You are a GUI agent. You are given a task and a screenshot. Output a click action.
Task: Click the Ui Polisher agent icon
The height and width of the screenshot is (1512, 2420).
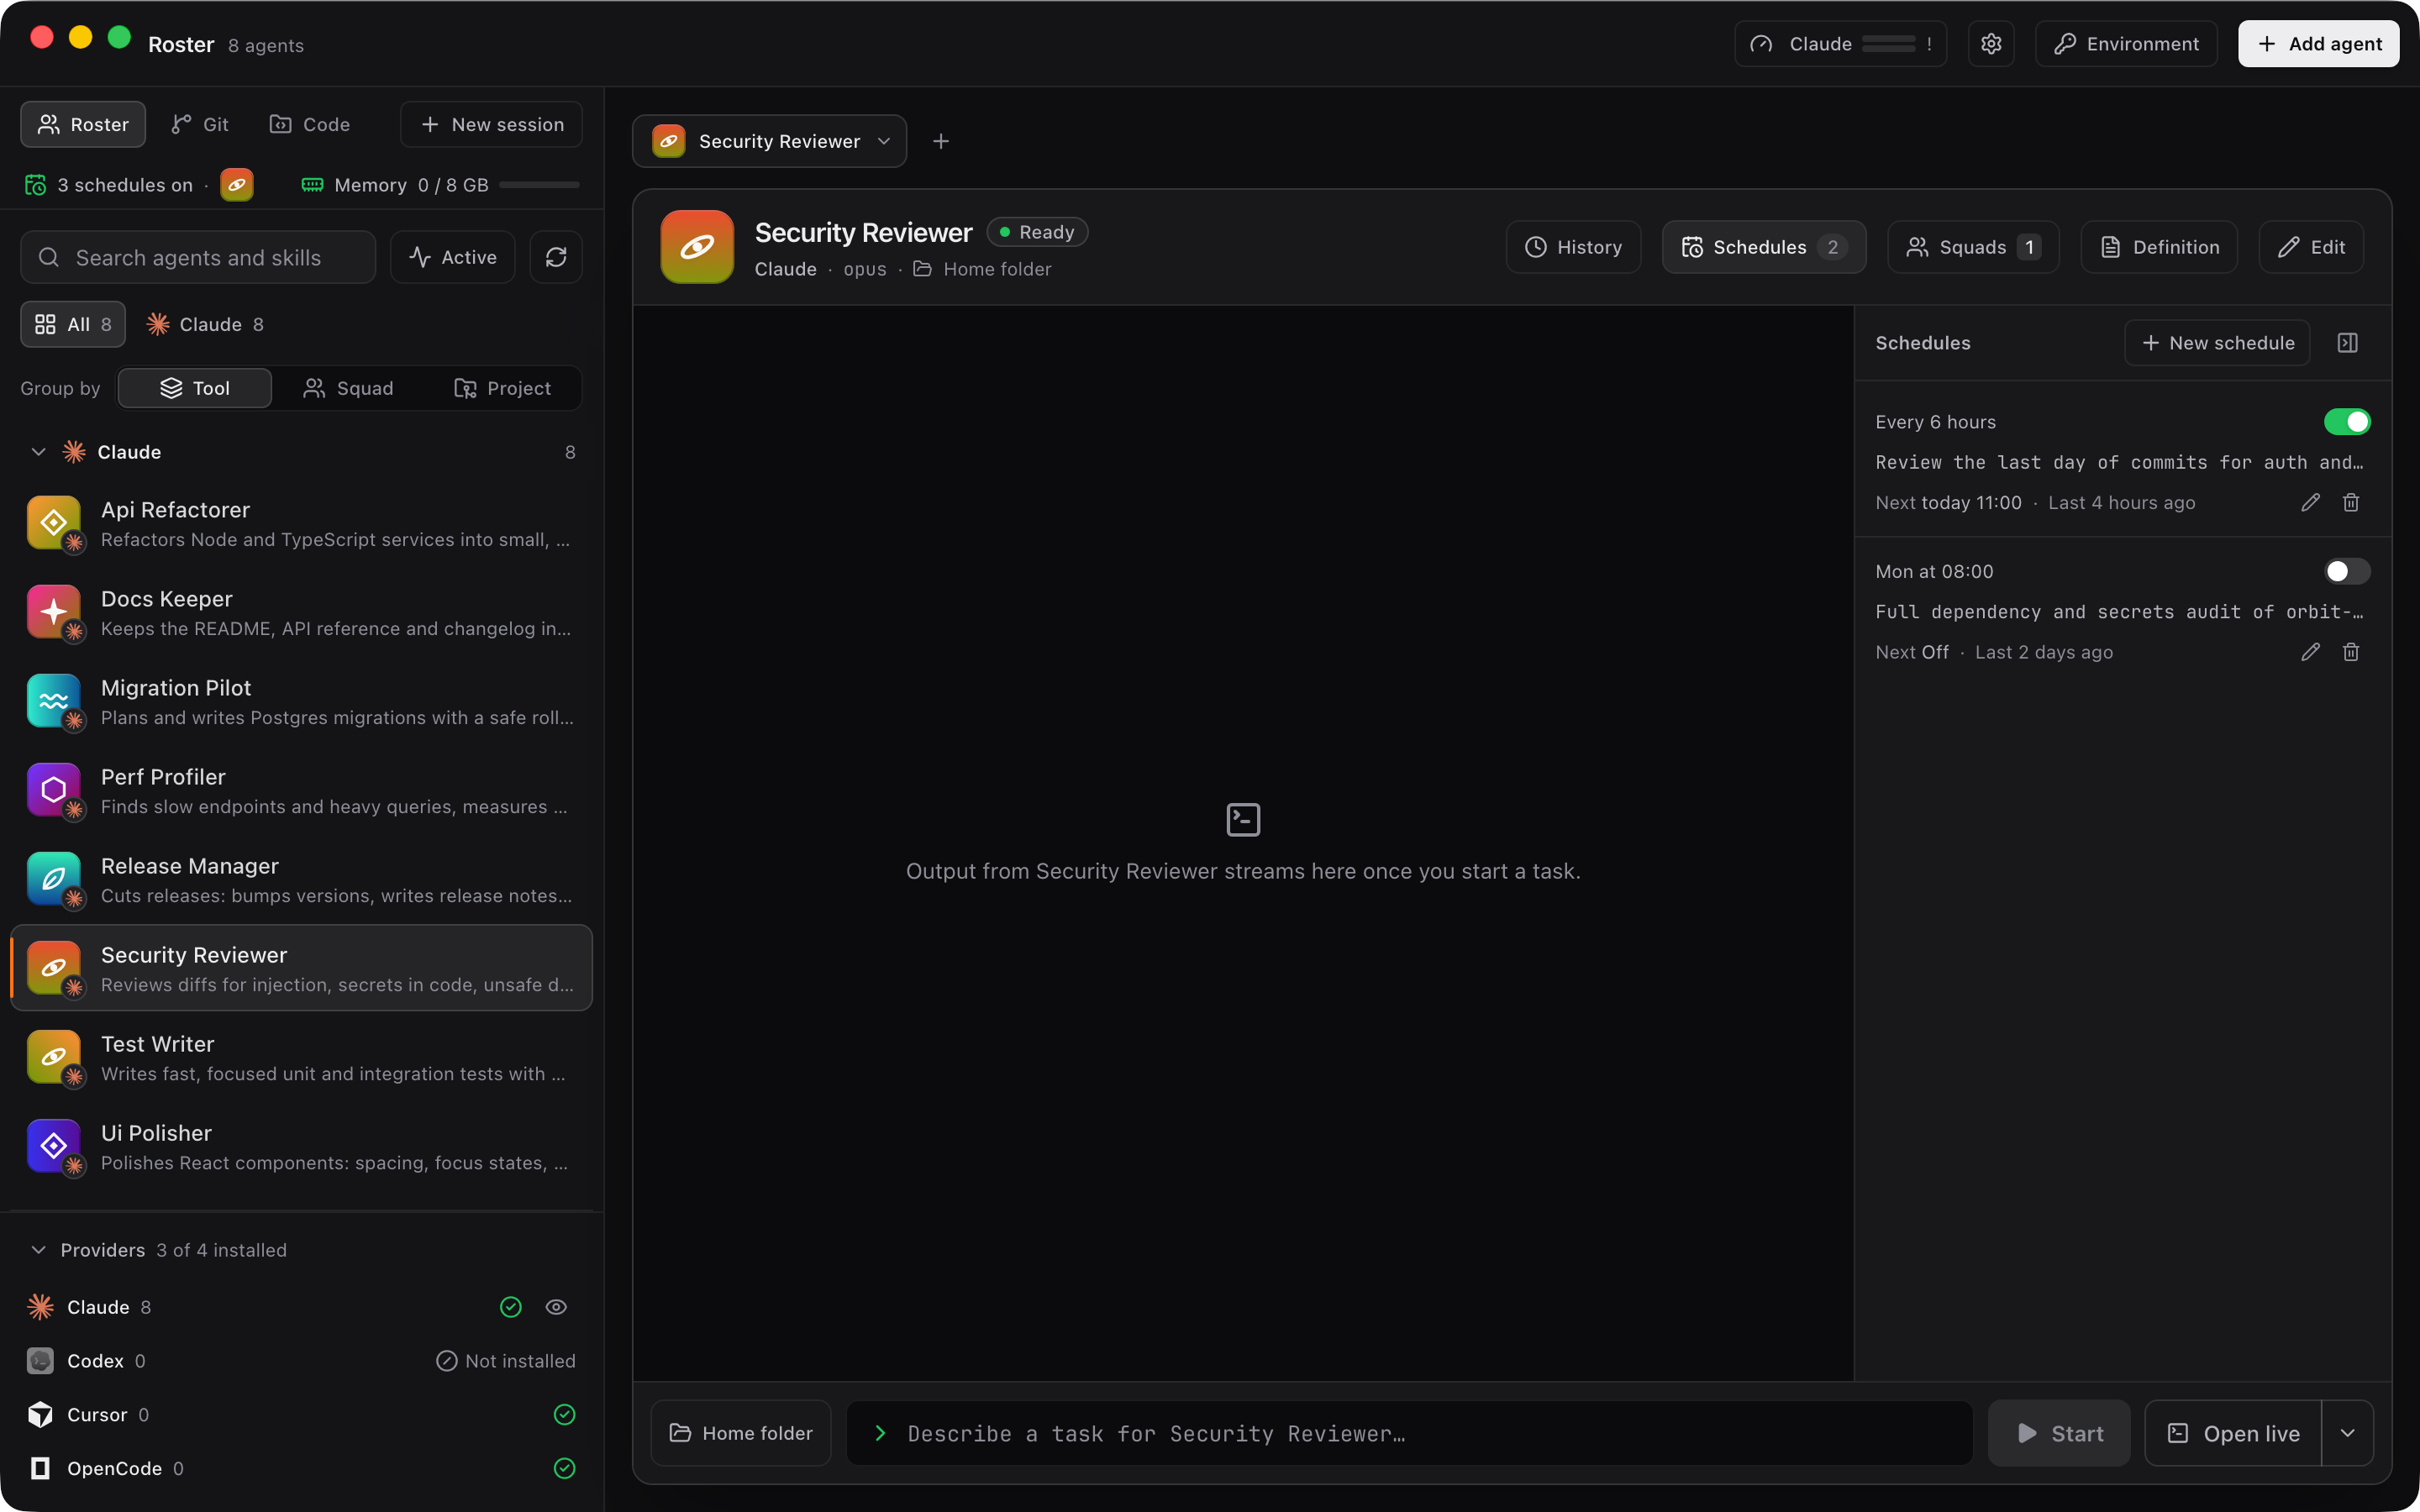[x=54, y=1145]
